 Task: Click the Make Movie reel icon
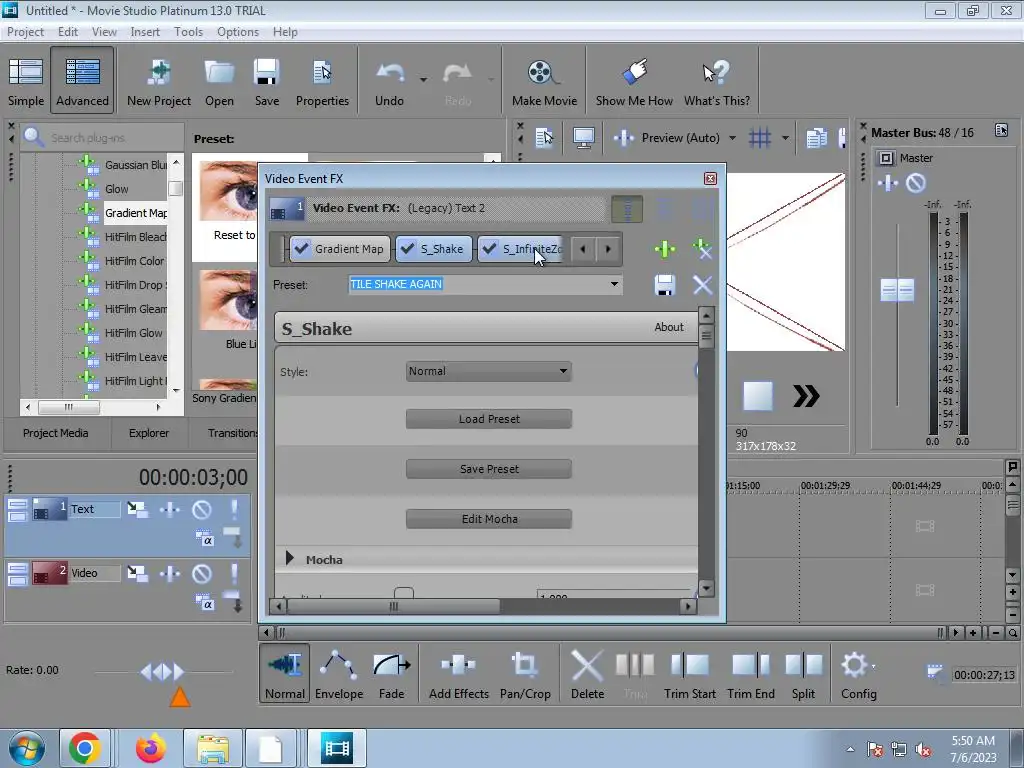point(543,72)
